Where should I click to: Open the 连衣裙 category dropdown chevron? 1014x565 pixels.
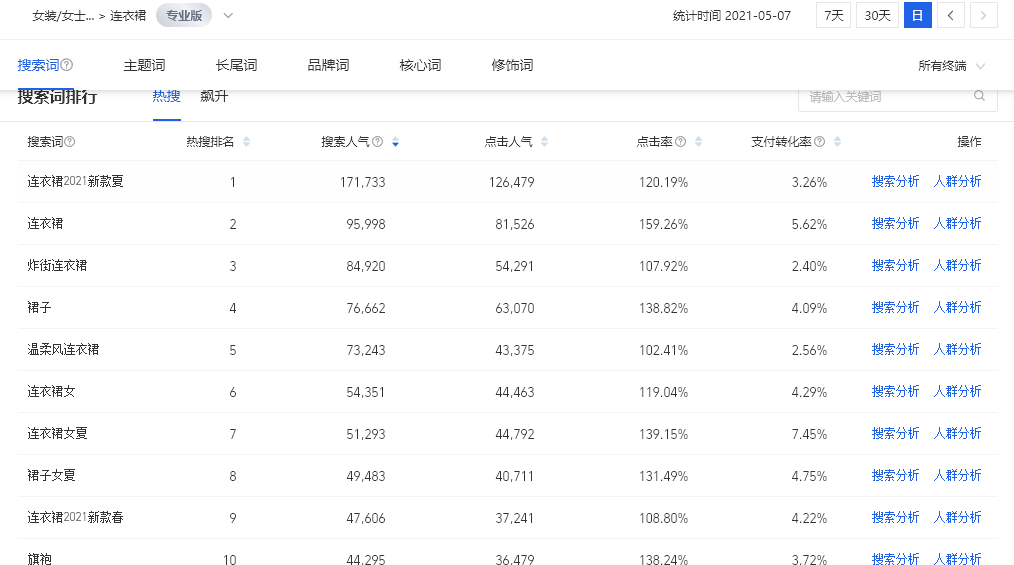tap(228, 16)
